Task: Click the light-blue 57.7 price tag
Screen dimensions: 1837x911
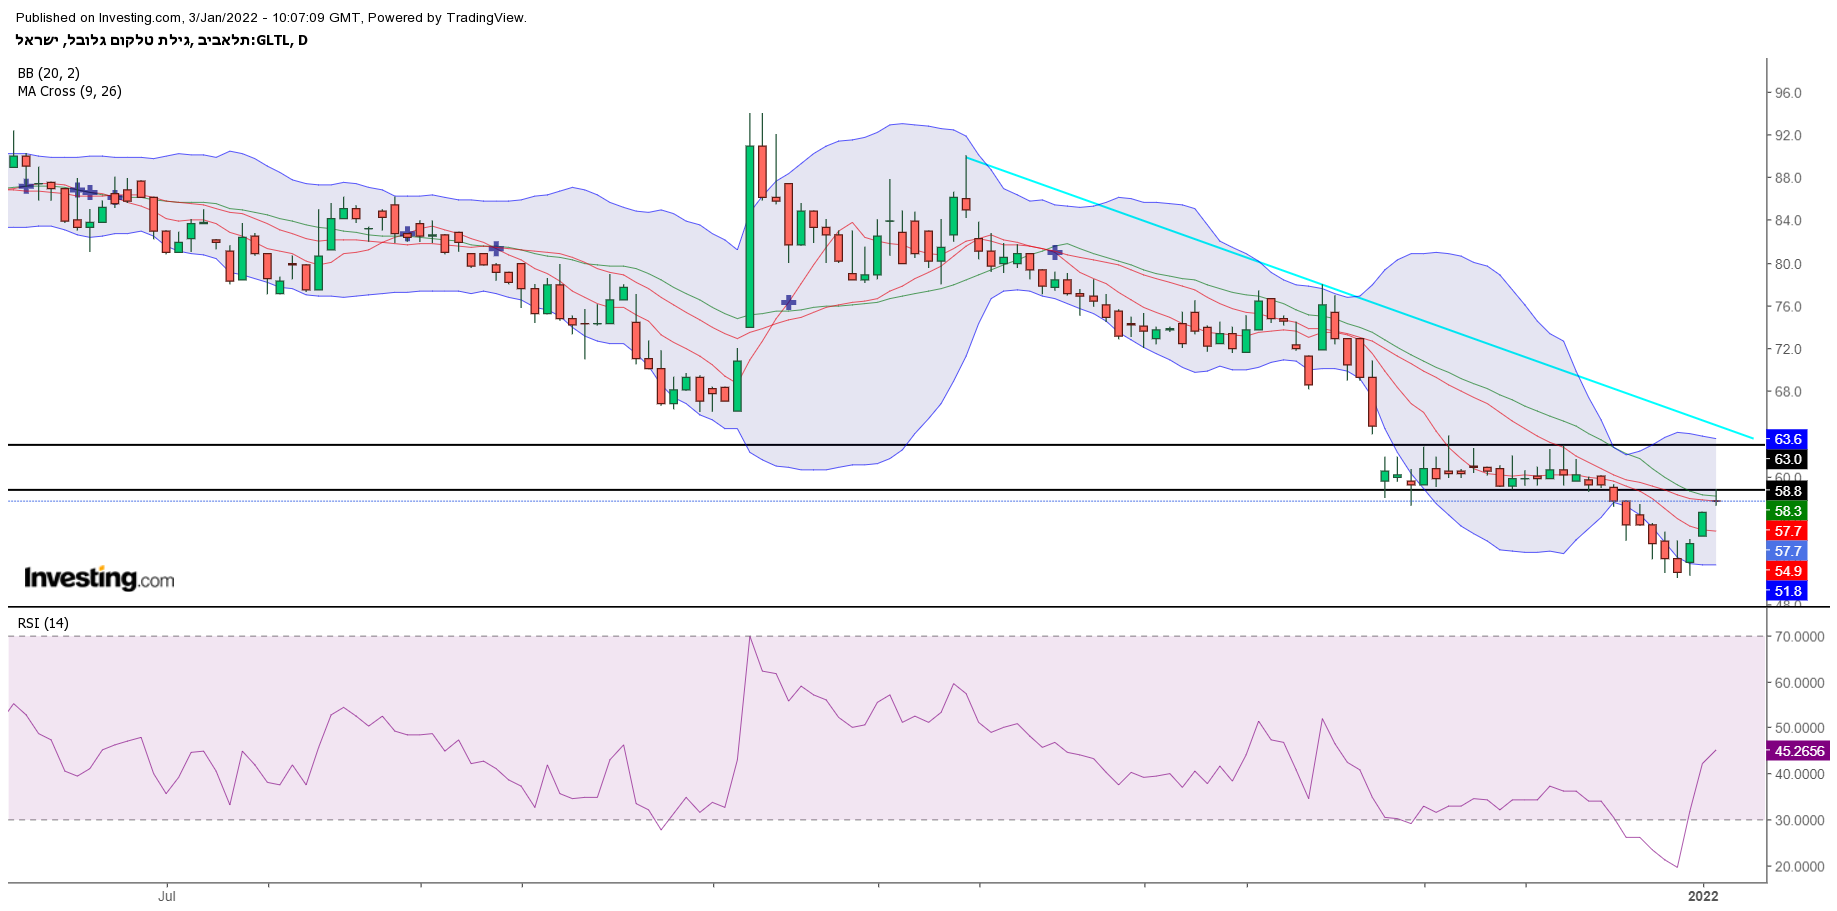Action: (x=1787, y=551)
